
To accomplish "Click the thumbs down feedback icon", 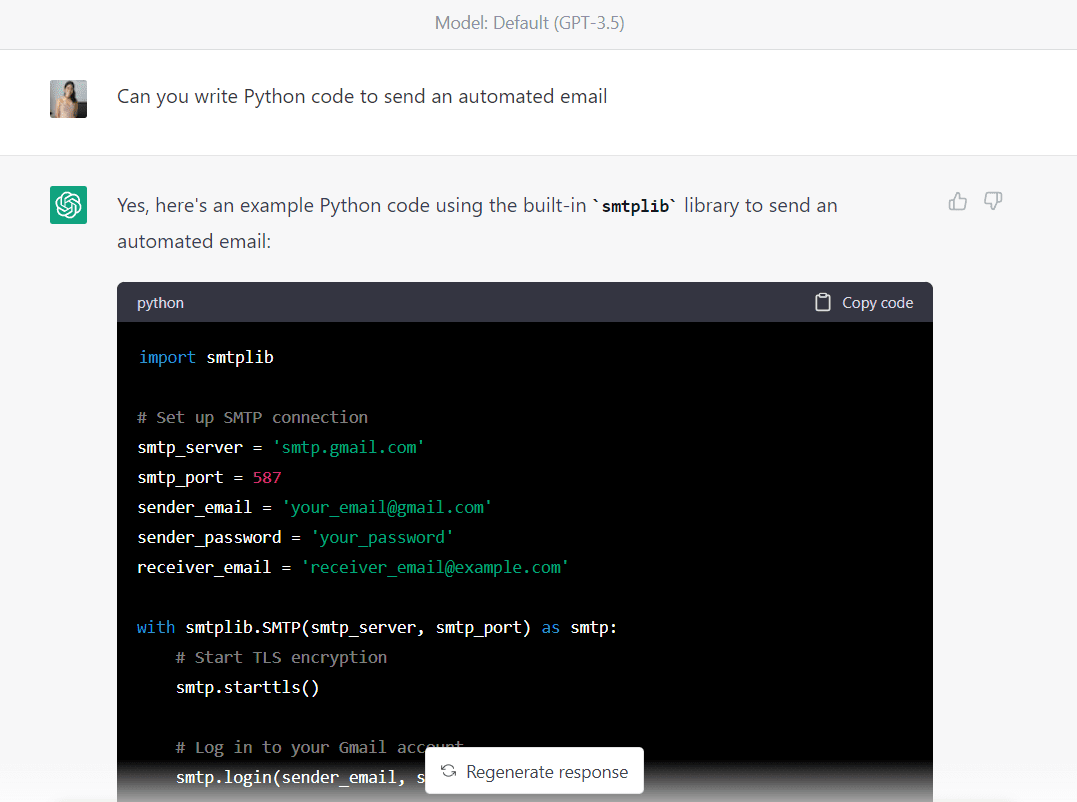I will (993, 201).
